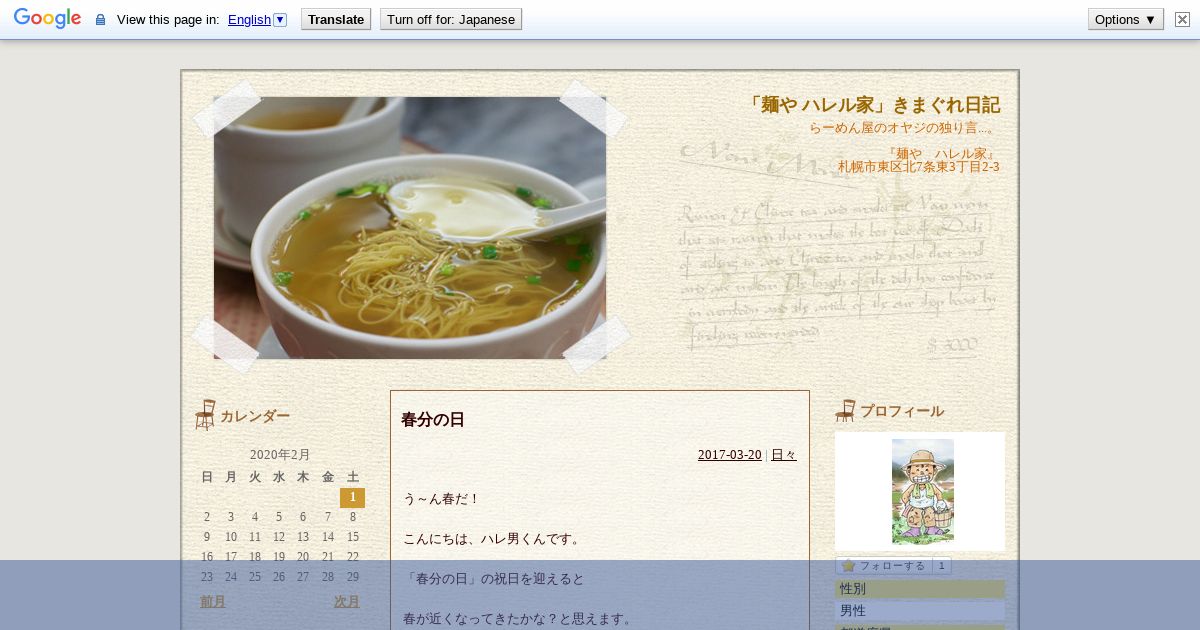Open the Options dropdown menu
Image resolution: width=1200 pixels, height=630 pixels.
1126,19
